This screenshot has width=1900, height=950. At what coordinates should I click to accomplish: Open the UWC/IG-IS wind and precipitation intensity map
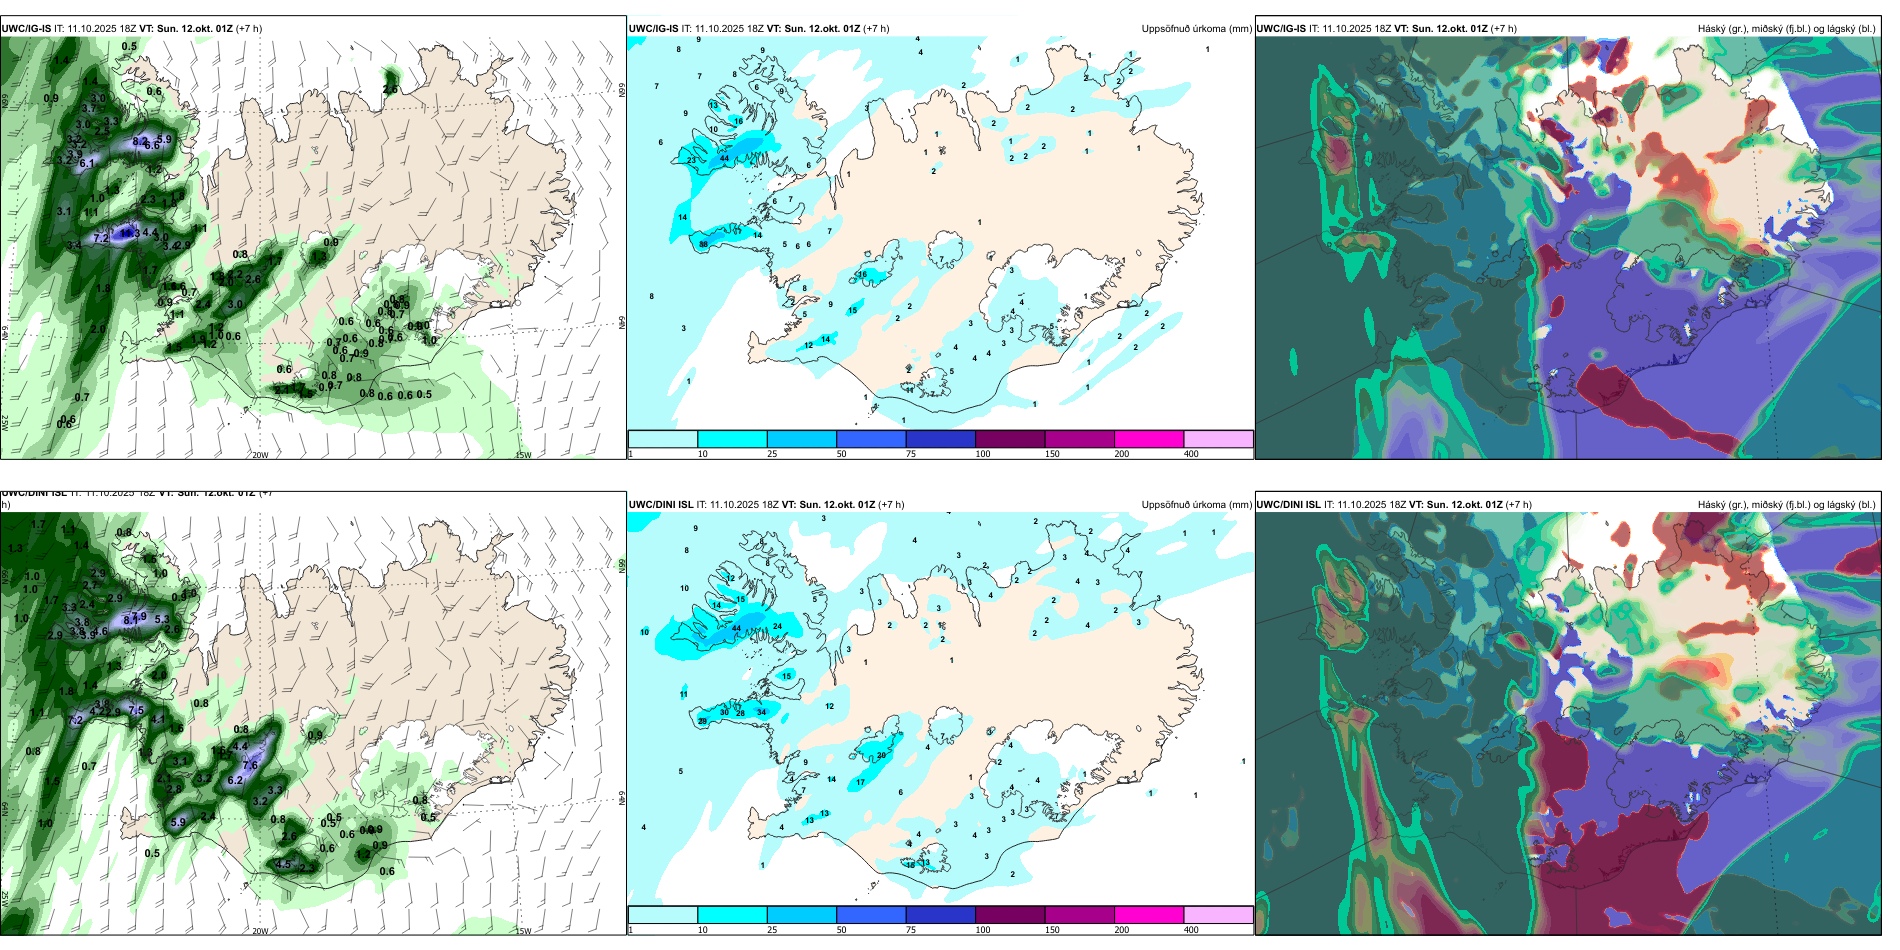[313, 248]
